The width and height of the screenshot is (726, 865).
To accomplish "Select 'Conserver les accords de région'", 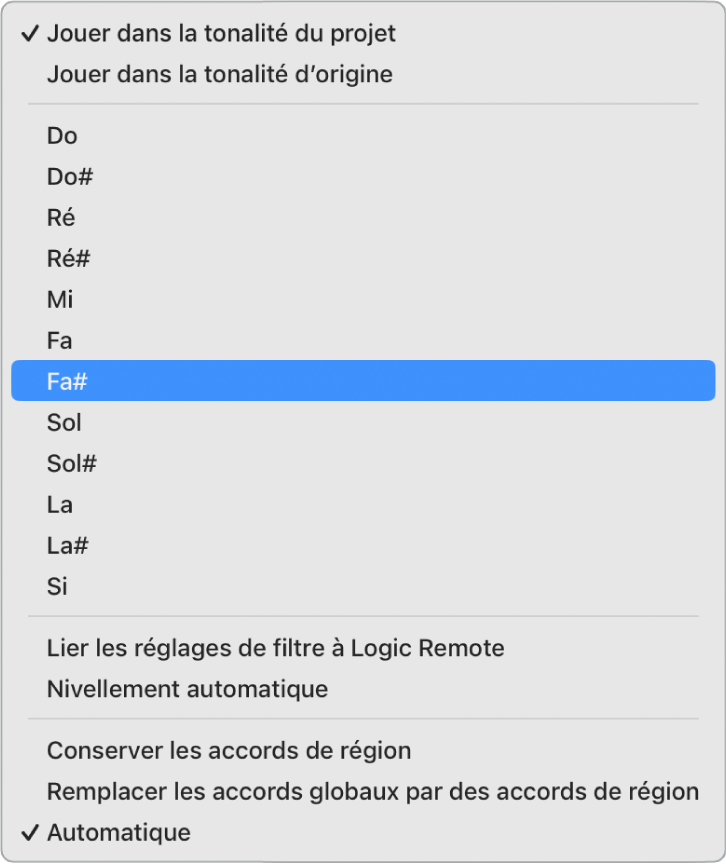I will pos(229,750).
